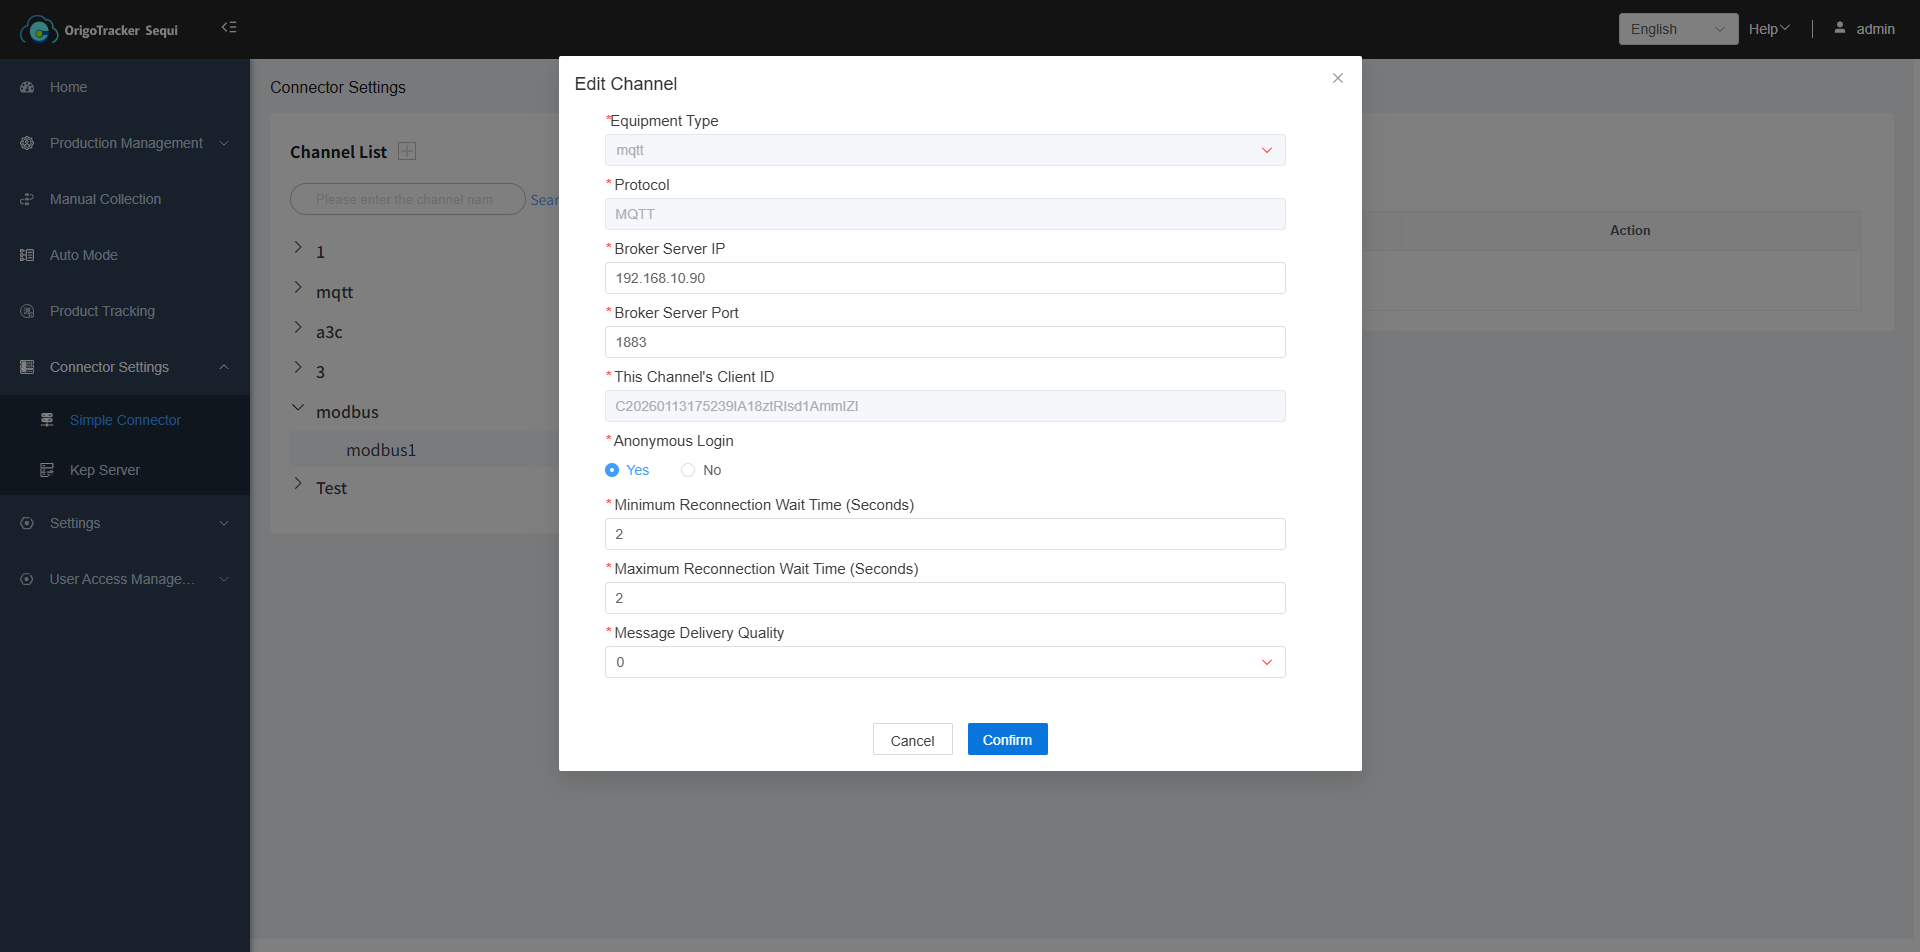The image size is (1920, 952).
Task: Click the Product Tracking sidebar icon
Action: click(x=27, y=311)
